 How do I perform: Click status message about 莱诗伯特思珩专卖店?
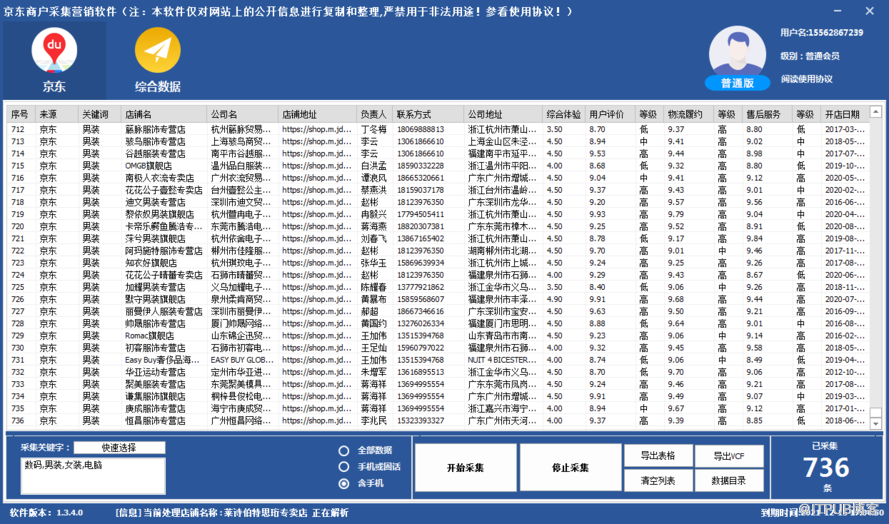tap(232, 513)
